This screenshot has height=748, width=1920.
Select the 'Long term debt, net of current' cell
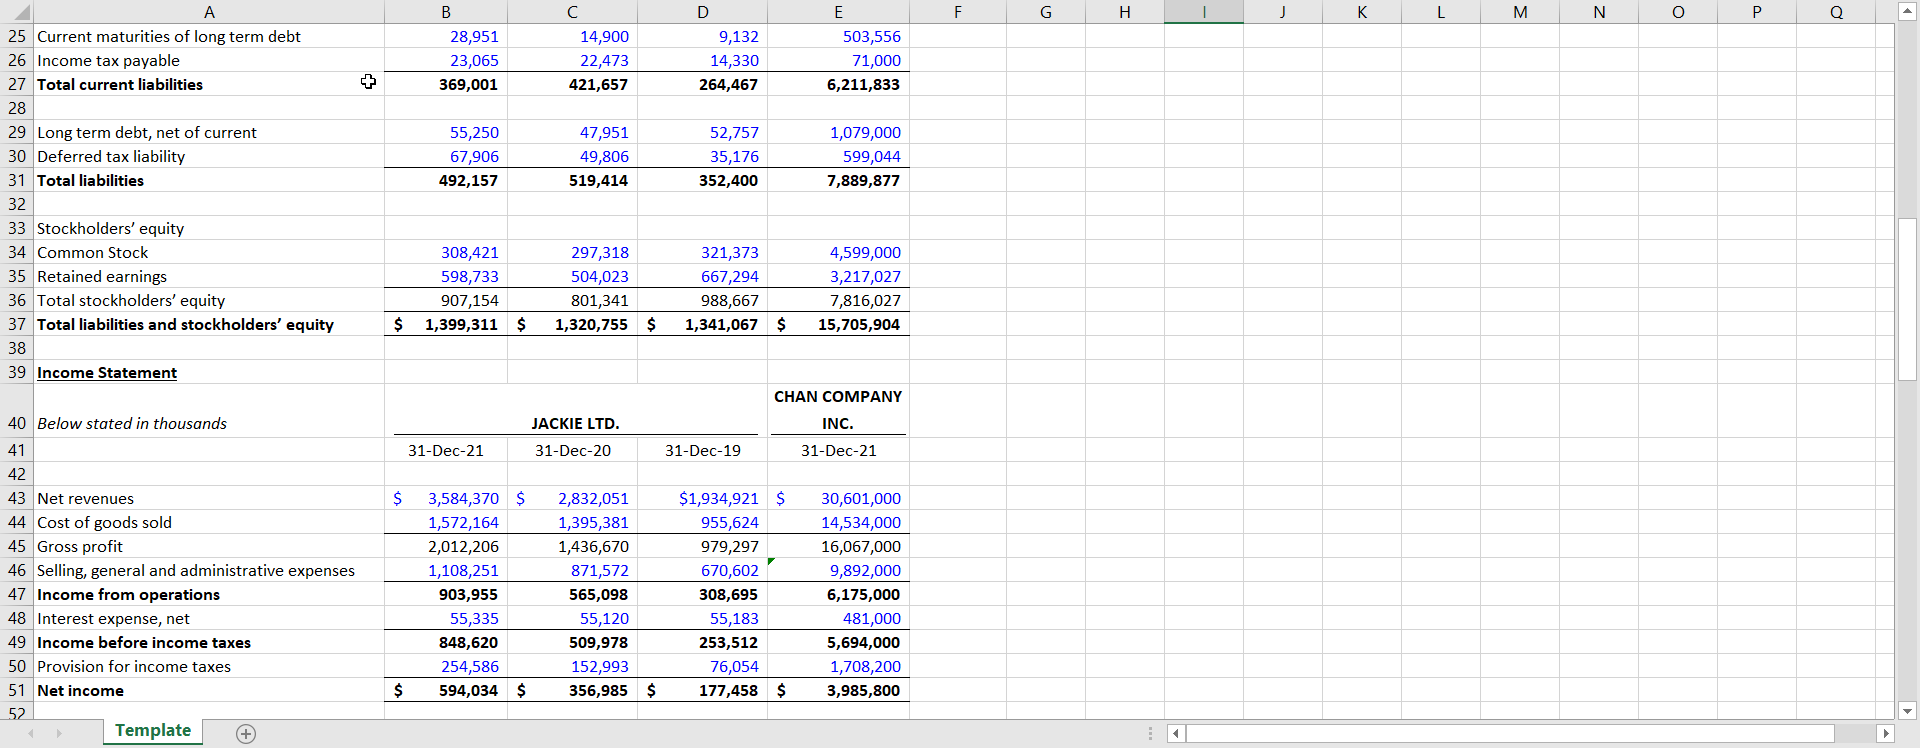click(209, 132)
